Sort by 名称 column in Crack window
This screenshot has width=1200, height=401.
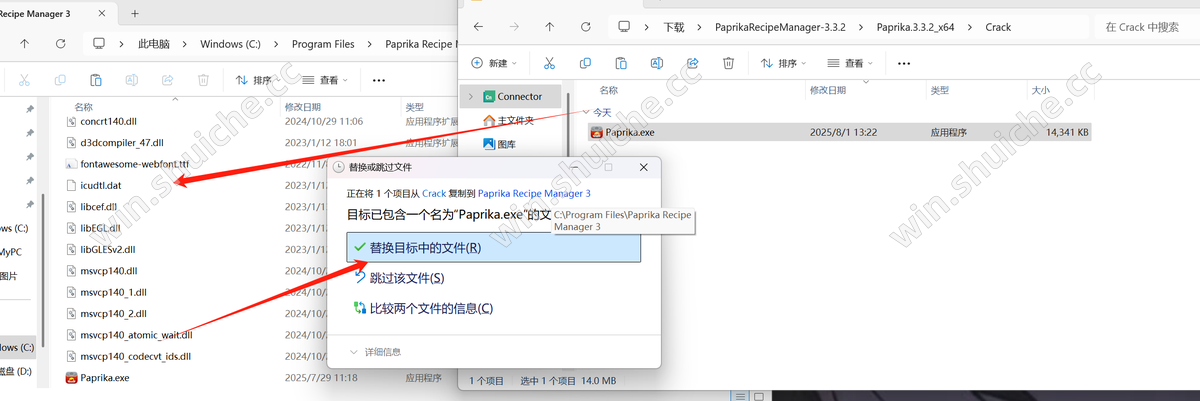pos(608,90)
